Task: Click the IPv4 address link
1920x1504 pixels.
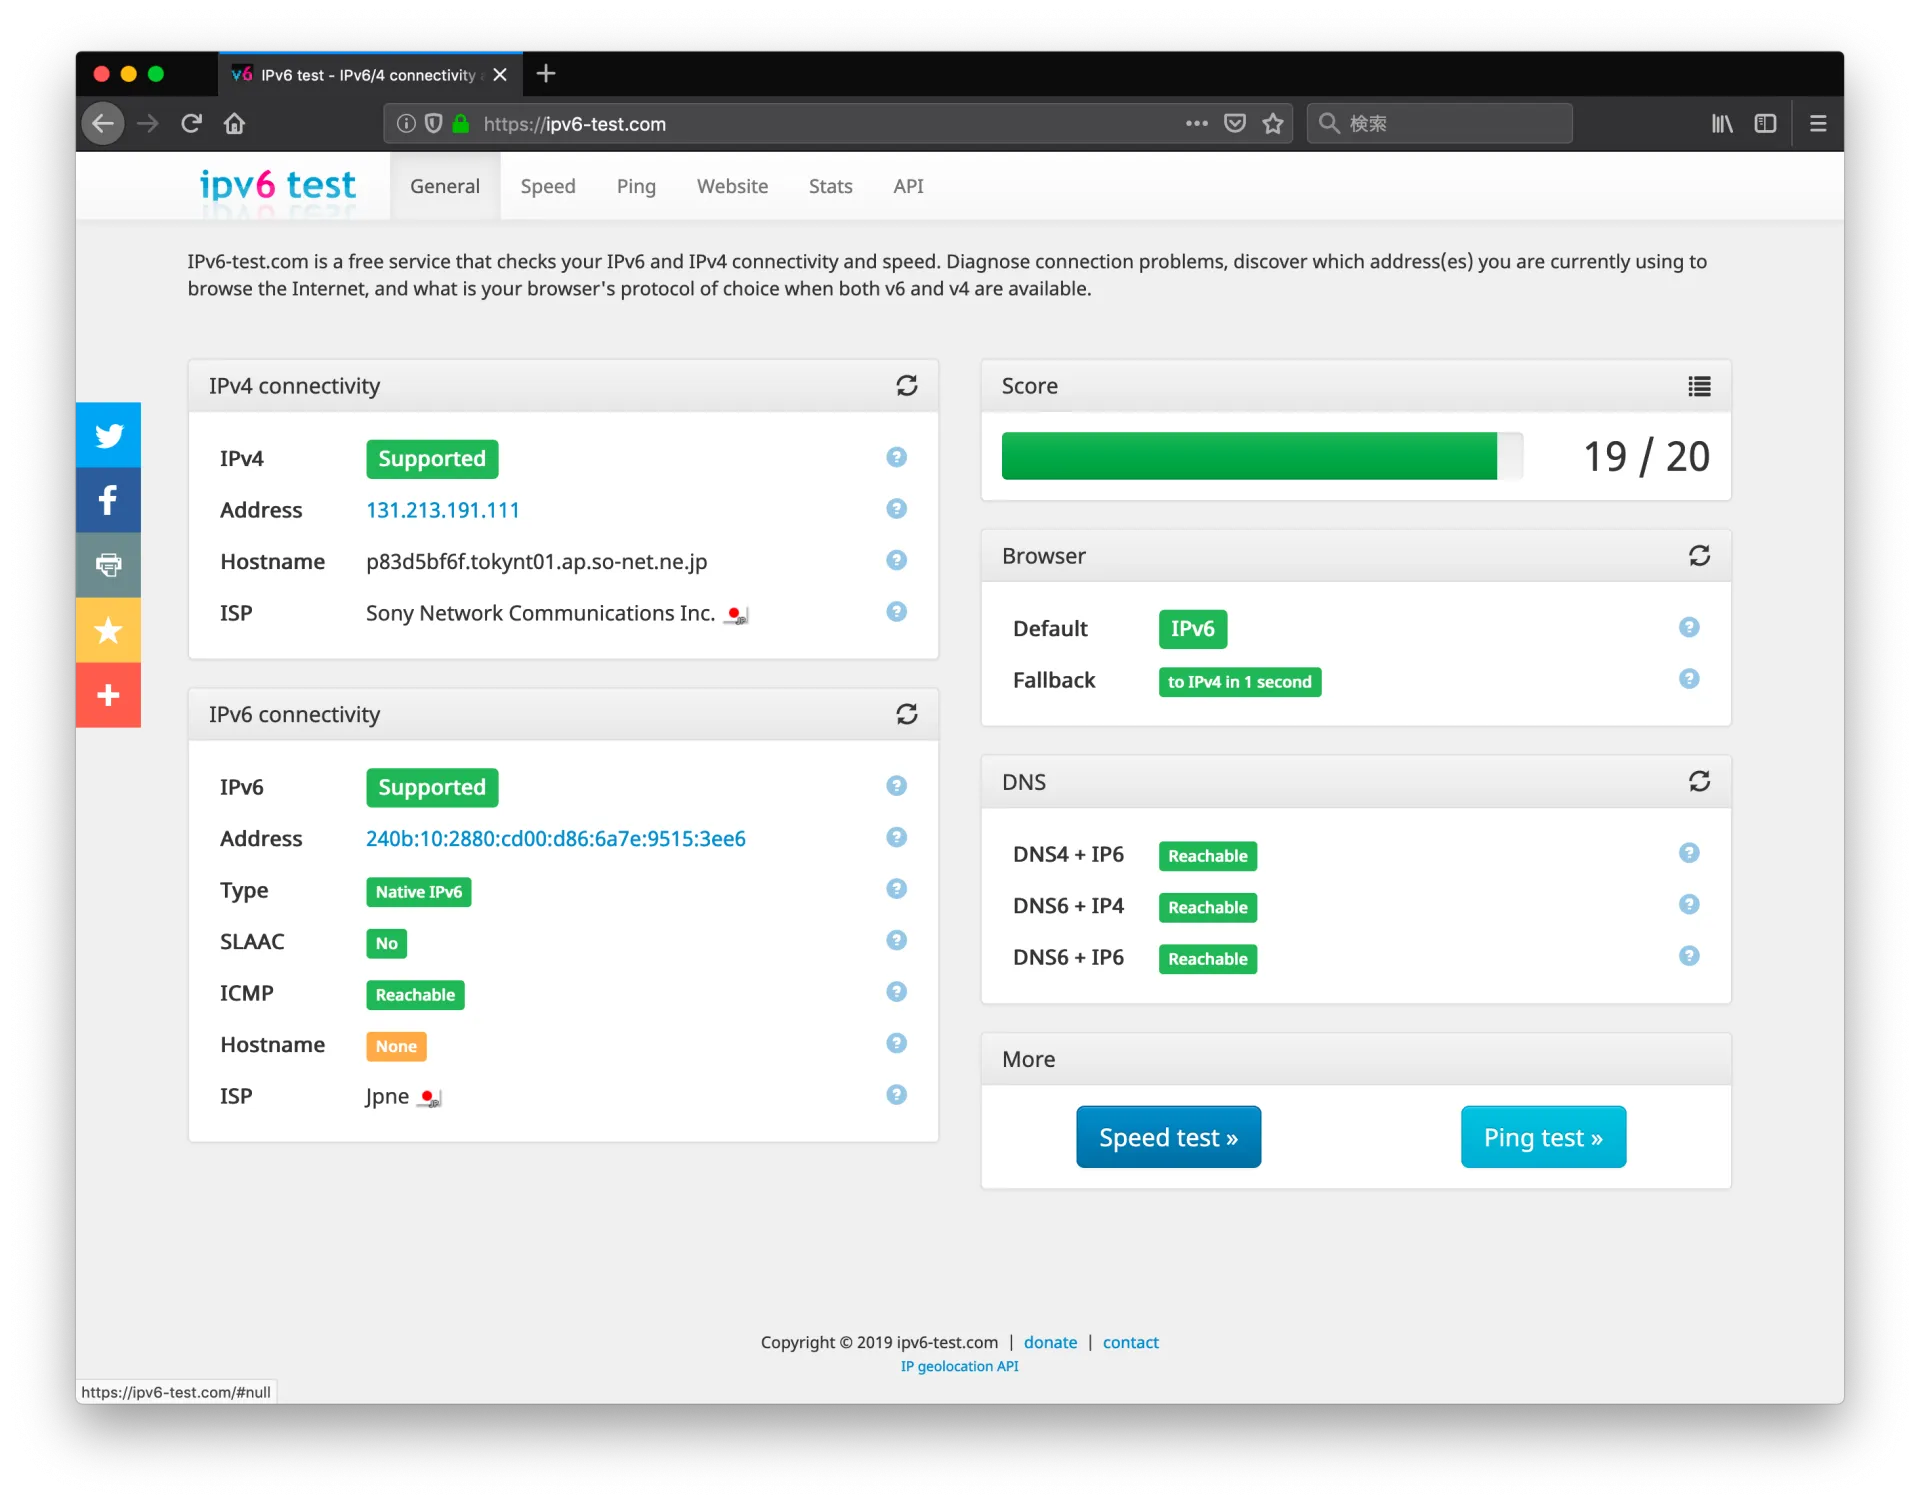Action: tap(442, 511)
